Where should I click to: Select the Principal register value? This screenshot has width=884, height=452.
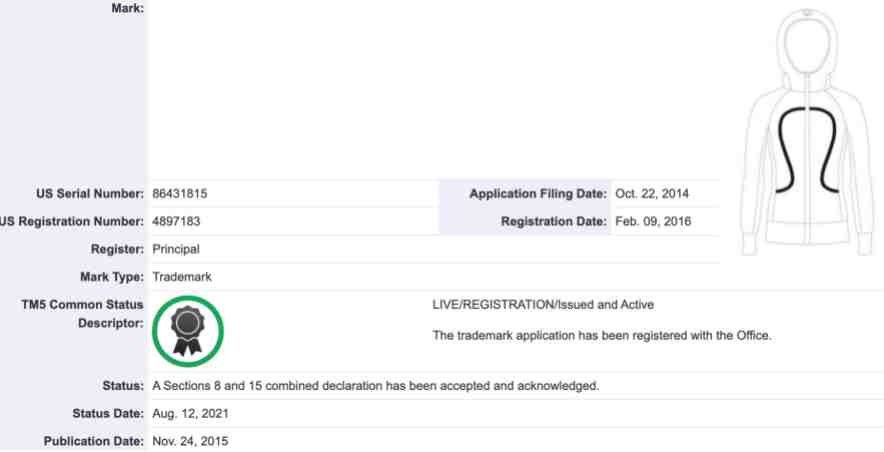coord(176,249)
